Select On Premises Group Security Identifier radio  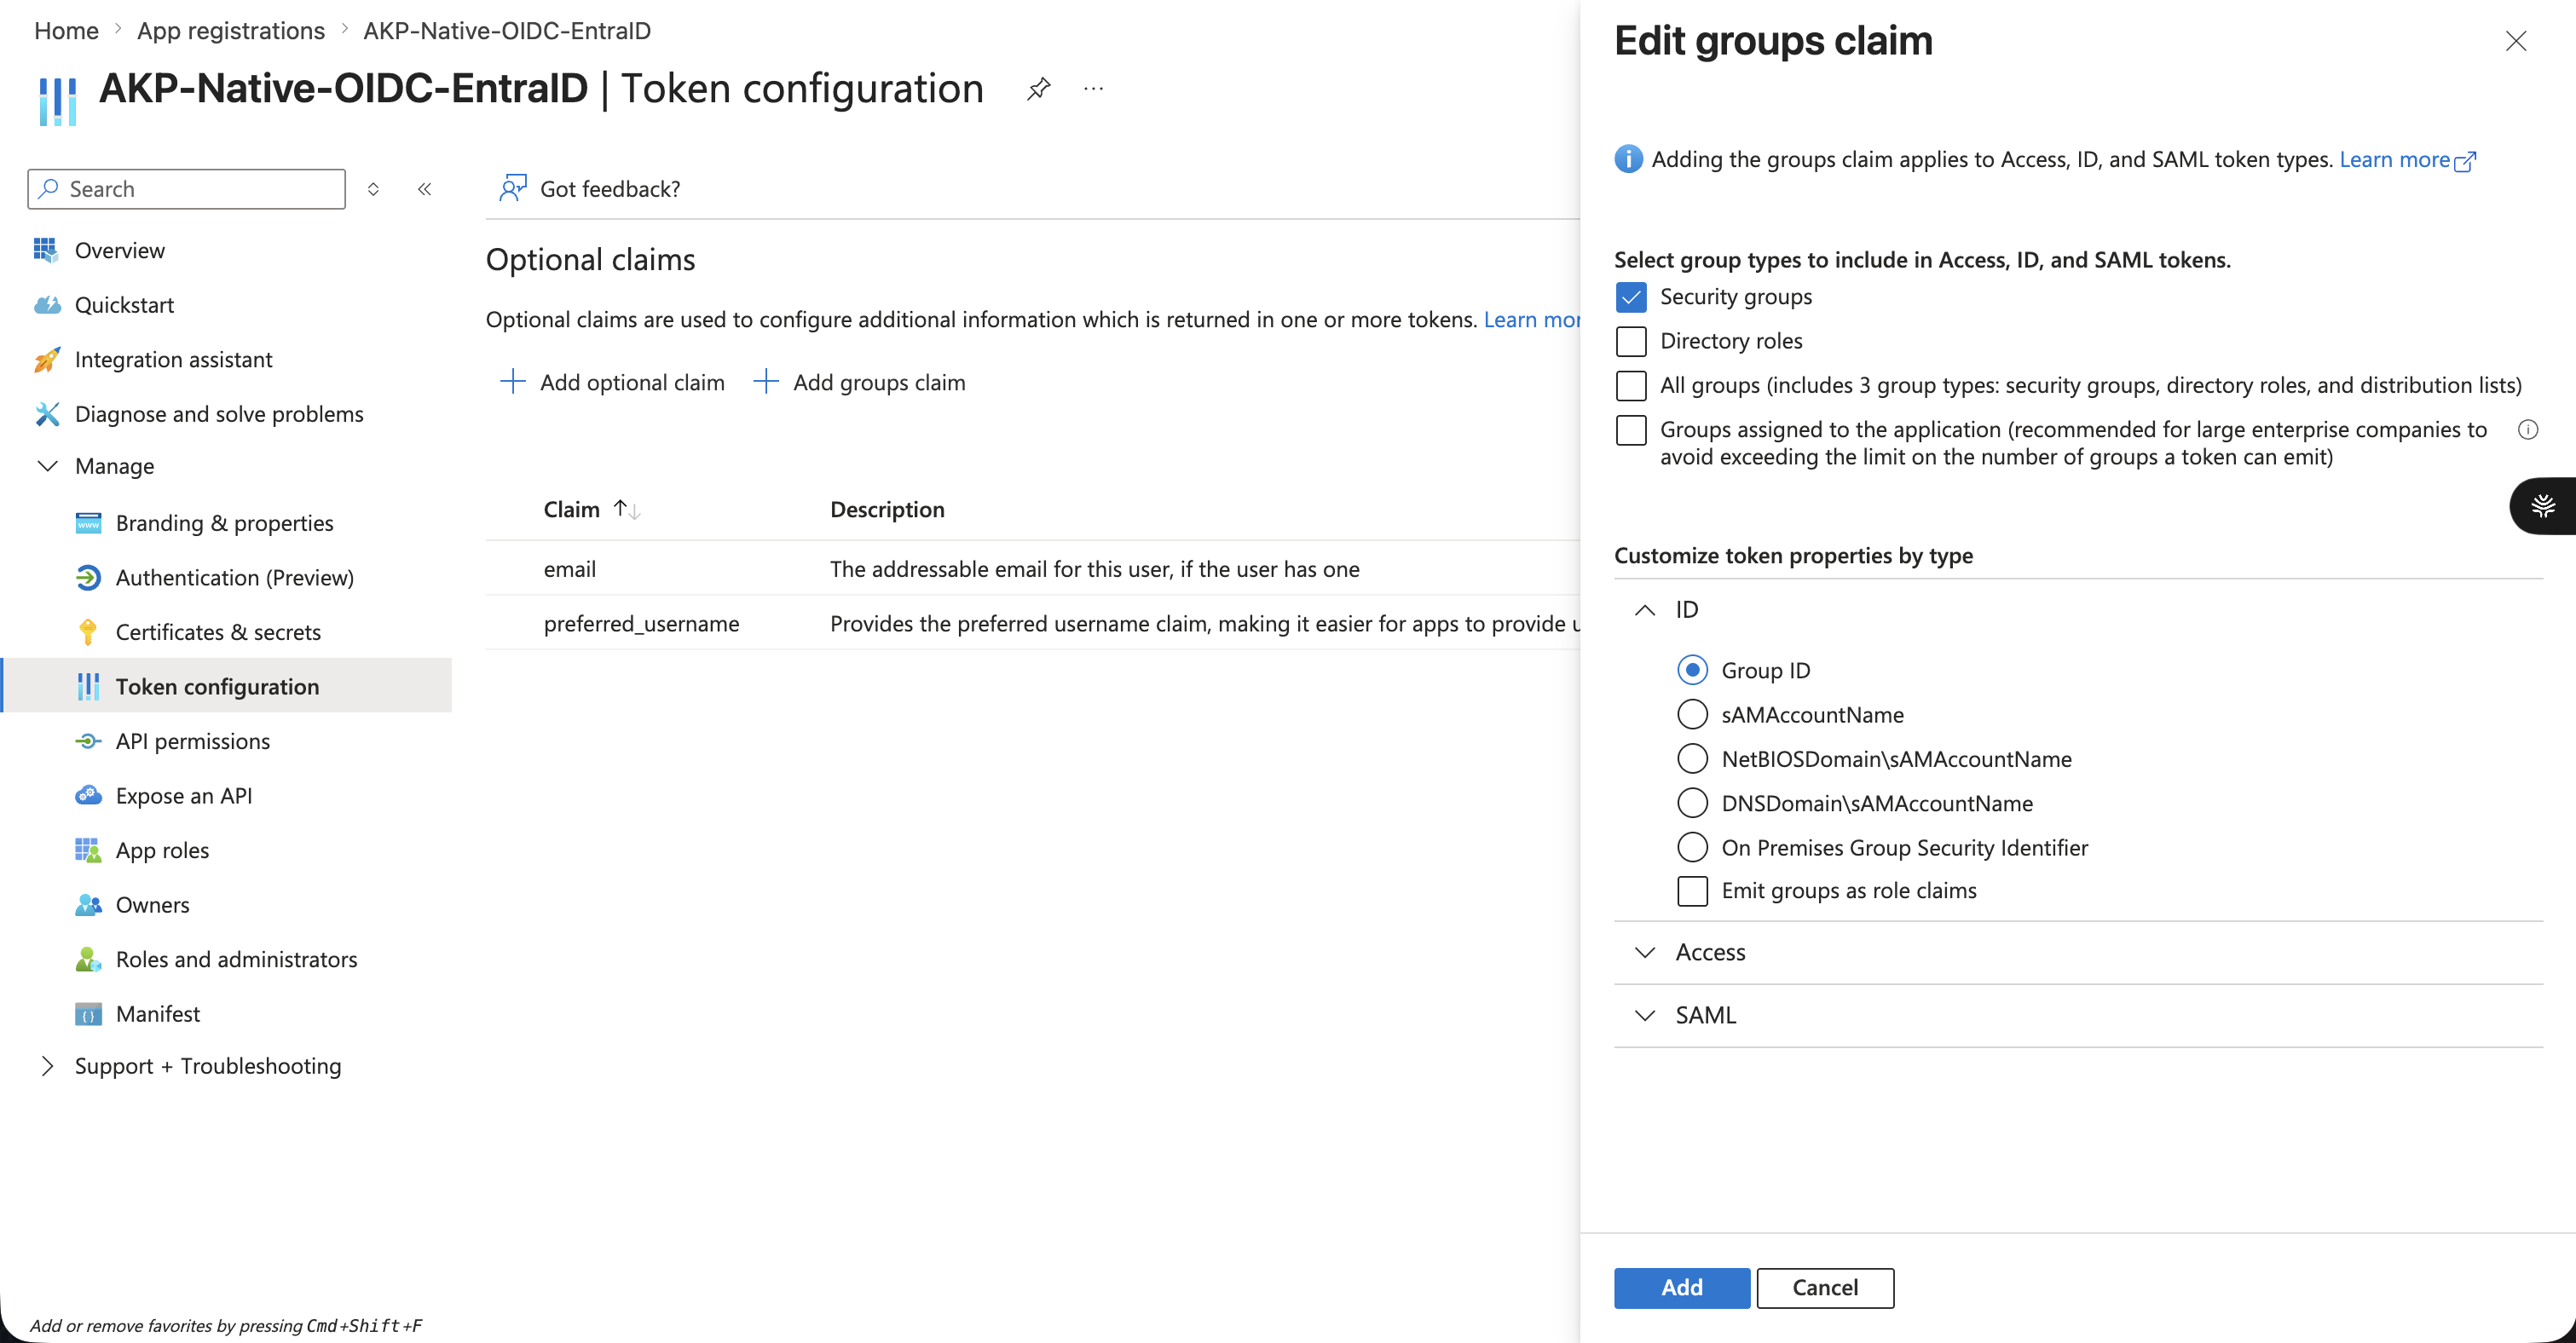1692,847
